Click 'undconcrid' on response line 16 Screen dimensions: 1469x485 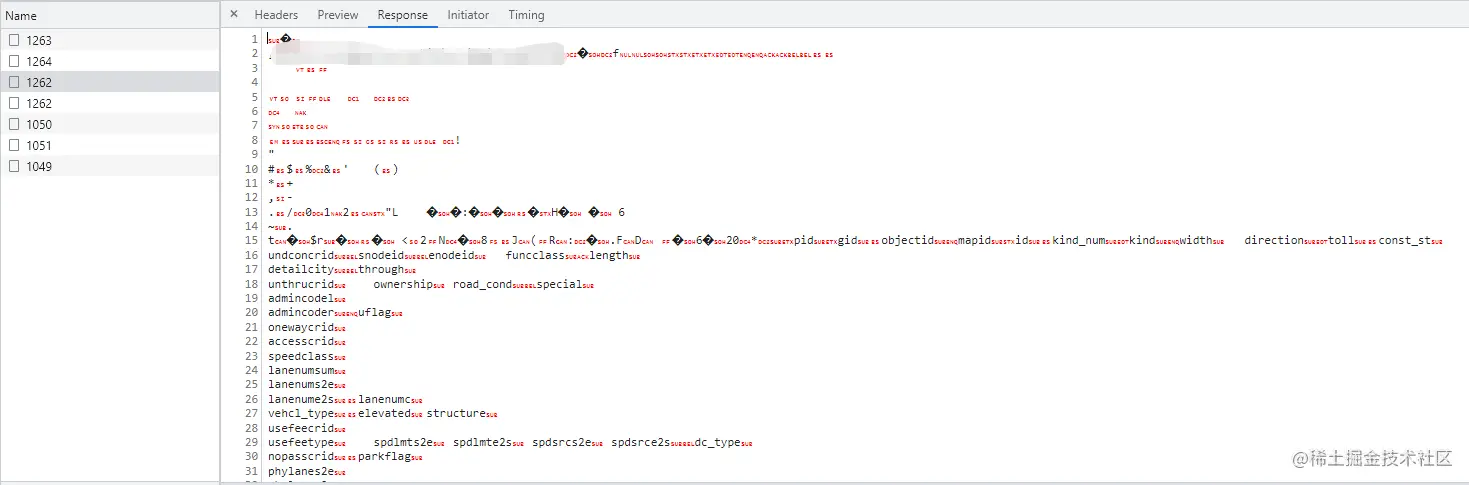coord(301,255)
